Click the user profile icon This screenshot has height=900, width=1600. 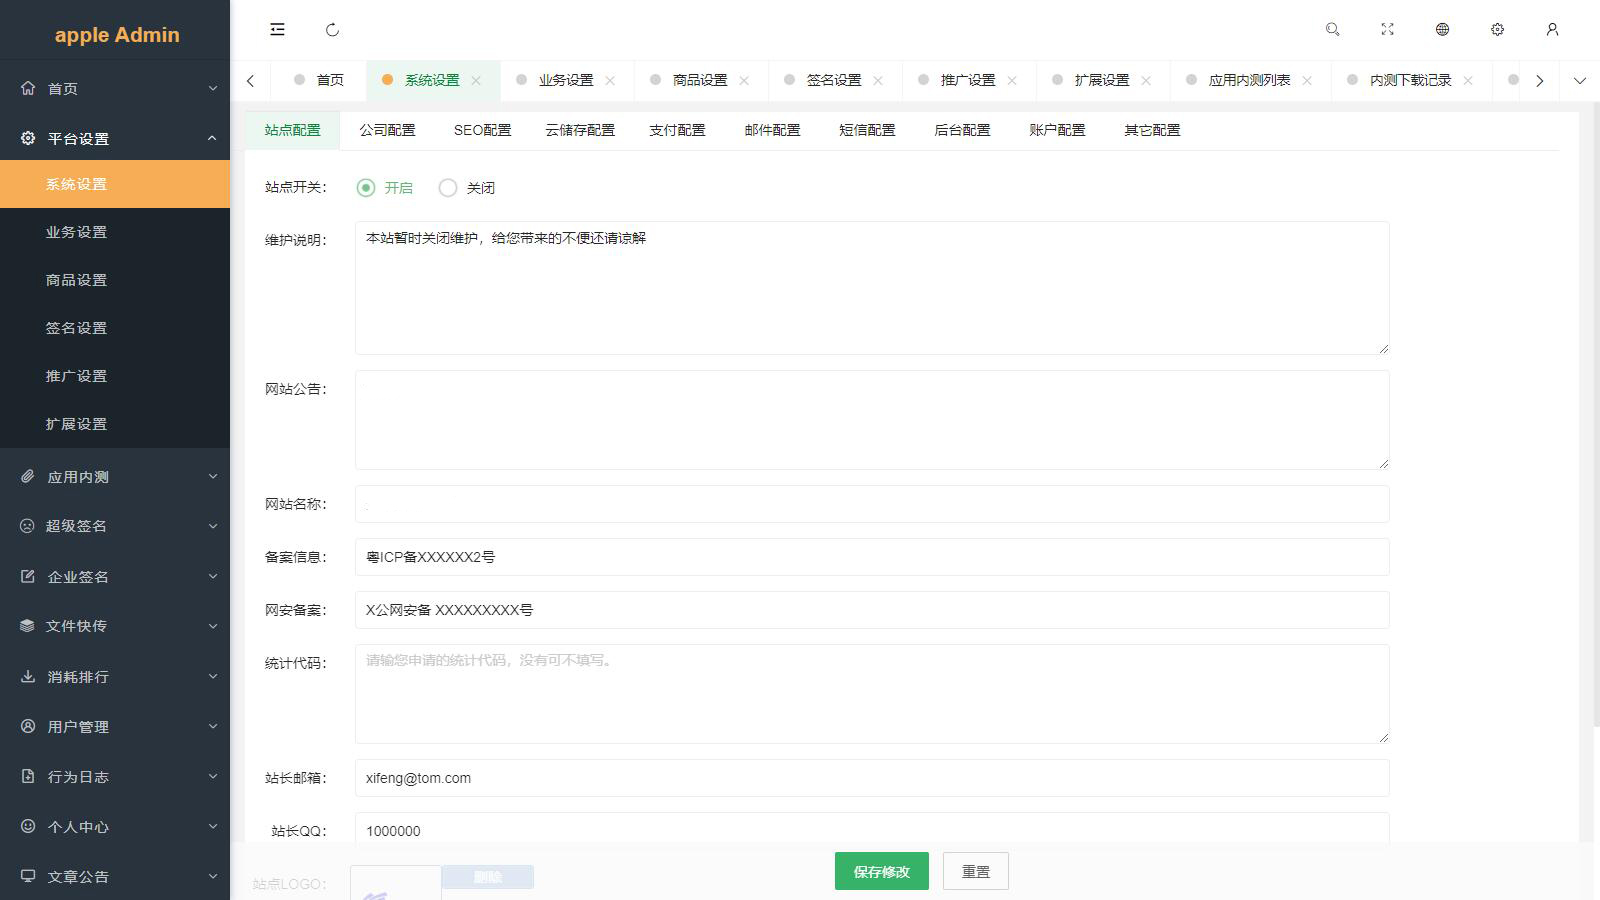point(1552,29)
